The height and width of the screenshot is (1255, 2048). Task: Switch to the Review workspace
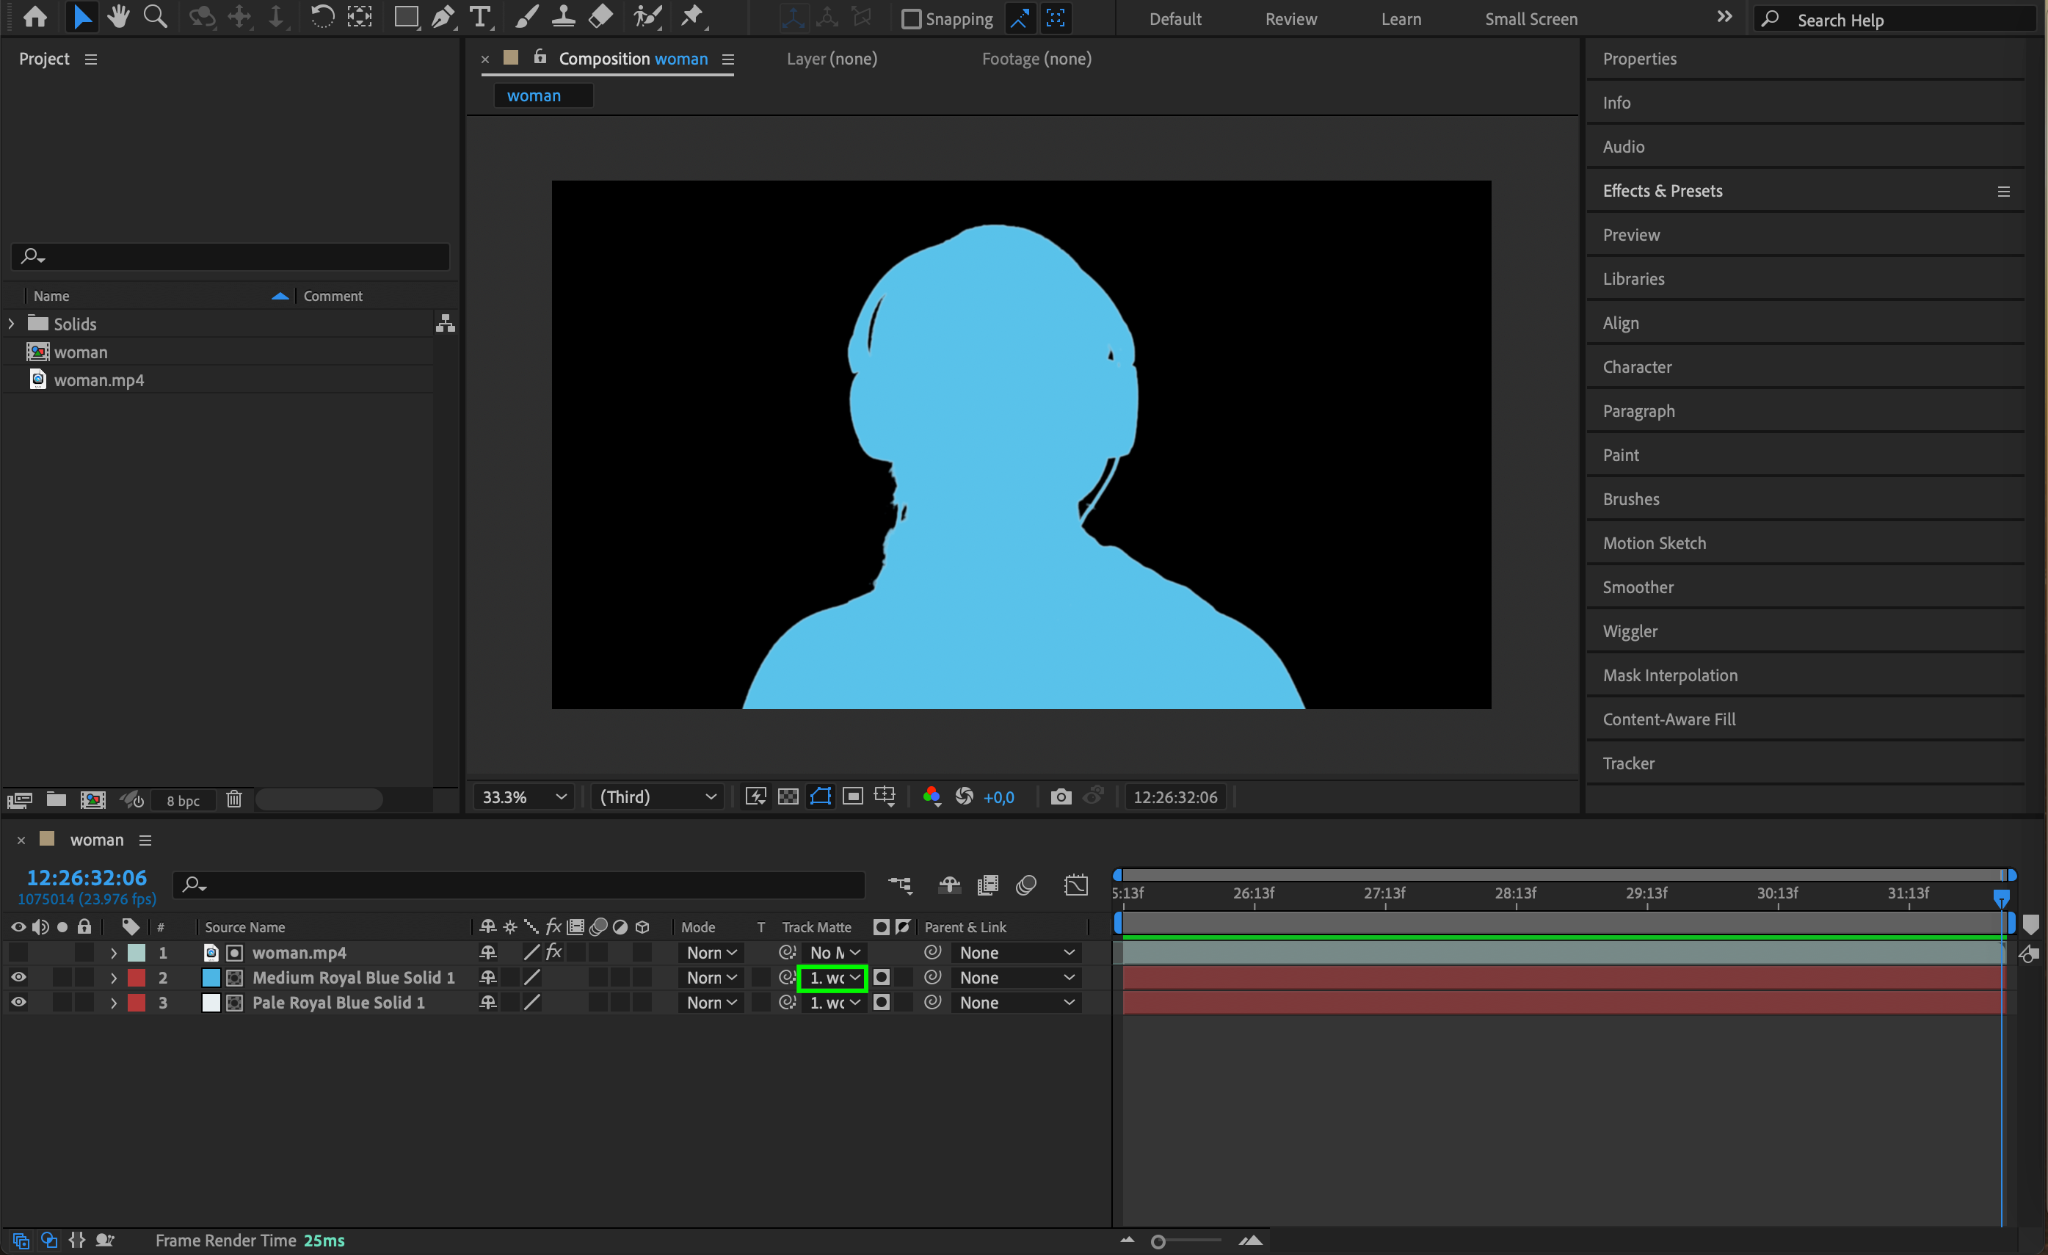(x=1290, y=19)
